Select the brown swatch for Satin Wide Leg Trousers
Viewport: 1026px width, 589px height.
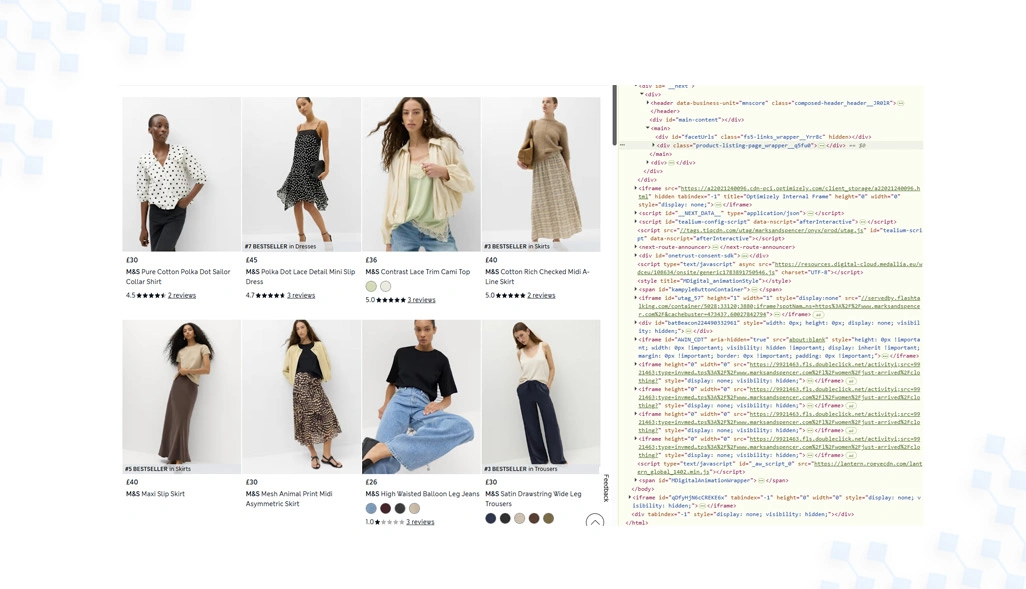point(534,518)
